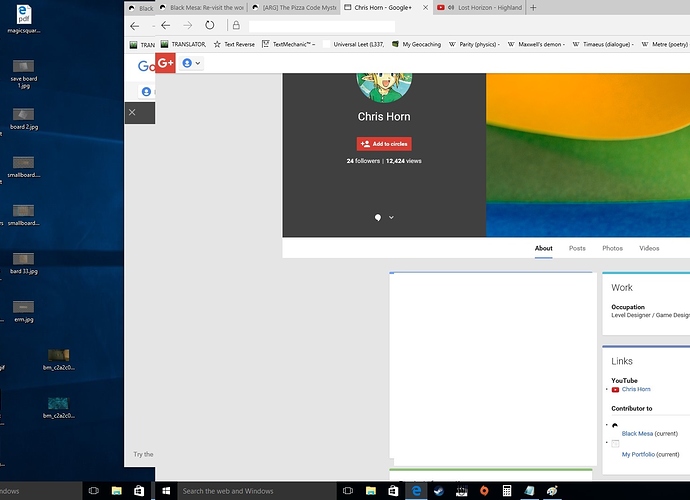Open the Posts profile tab
The width and height of the screenshot is (690, 500).
[x=577, y=248]
